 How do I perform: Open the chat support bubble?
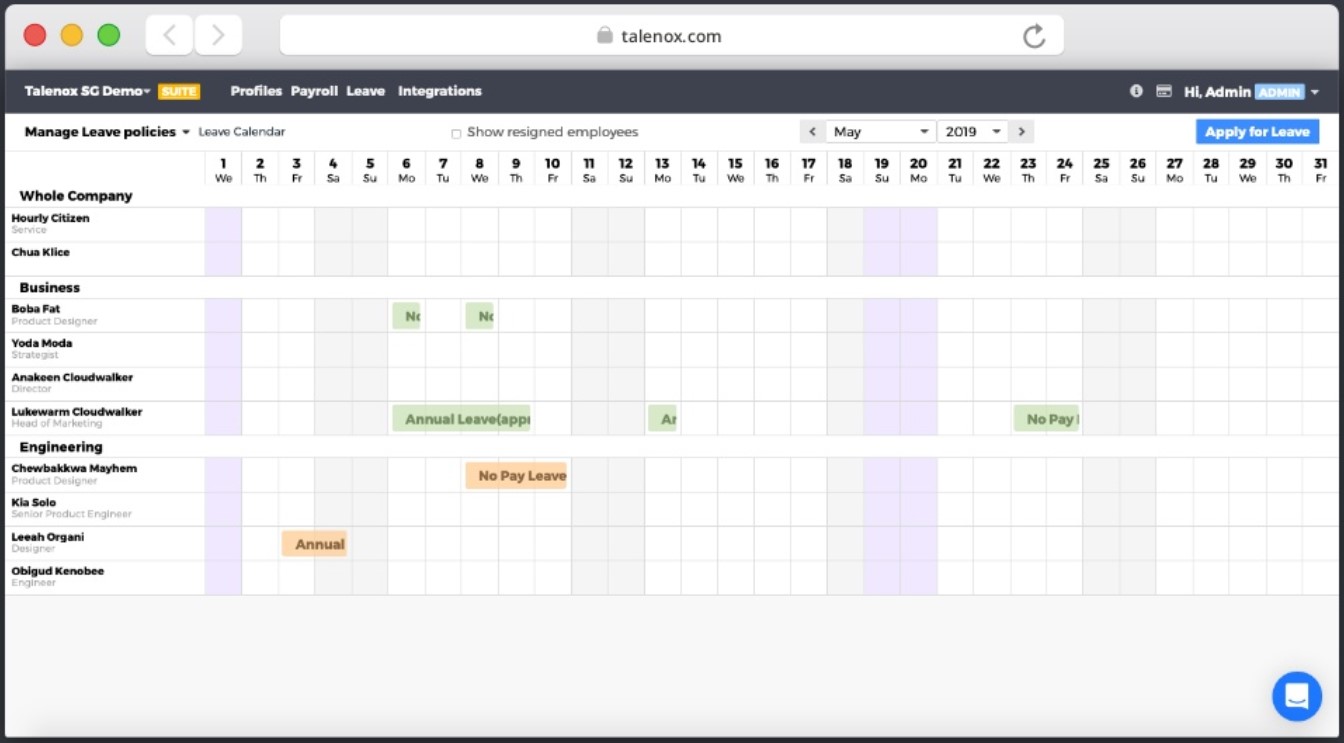[x=1296, y=696]
